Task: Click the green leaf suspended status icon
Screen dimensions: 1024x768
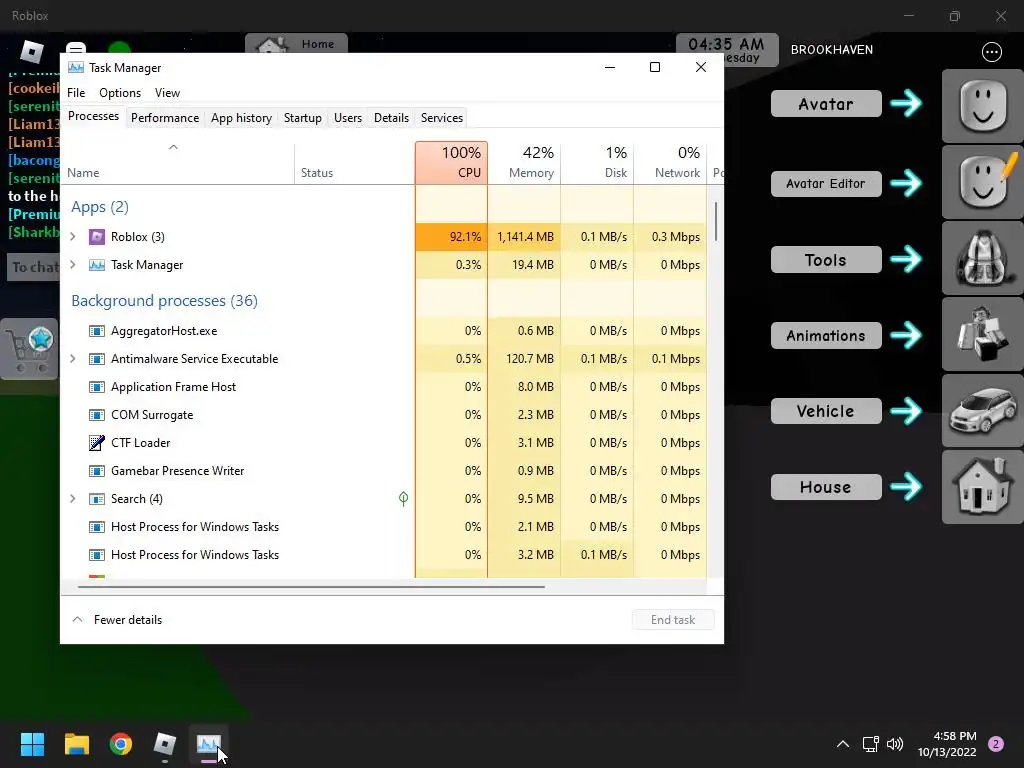Action: (x=404, y=499)
